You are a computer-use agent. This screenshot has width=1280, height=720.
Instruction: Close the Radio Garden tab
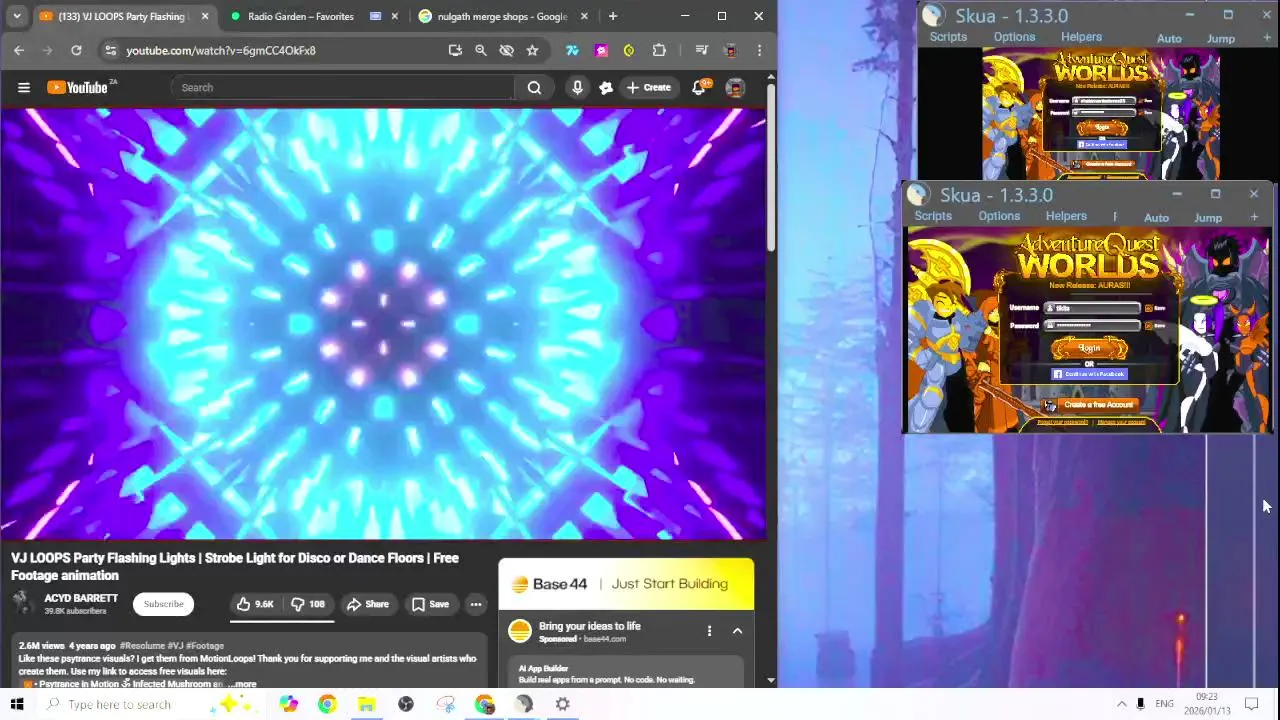[x=395, y=16]
